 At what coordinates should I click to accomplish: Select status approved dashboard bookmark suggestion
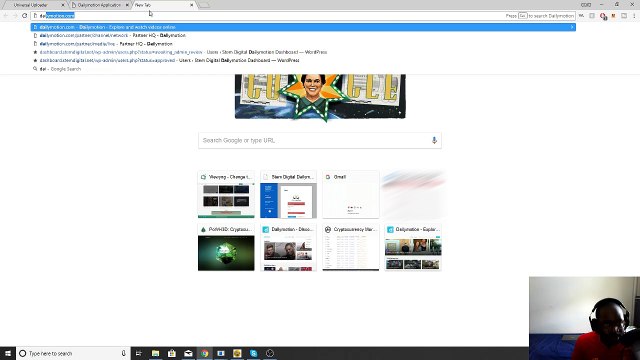click(x=303, y=60)
